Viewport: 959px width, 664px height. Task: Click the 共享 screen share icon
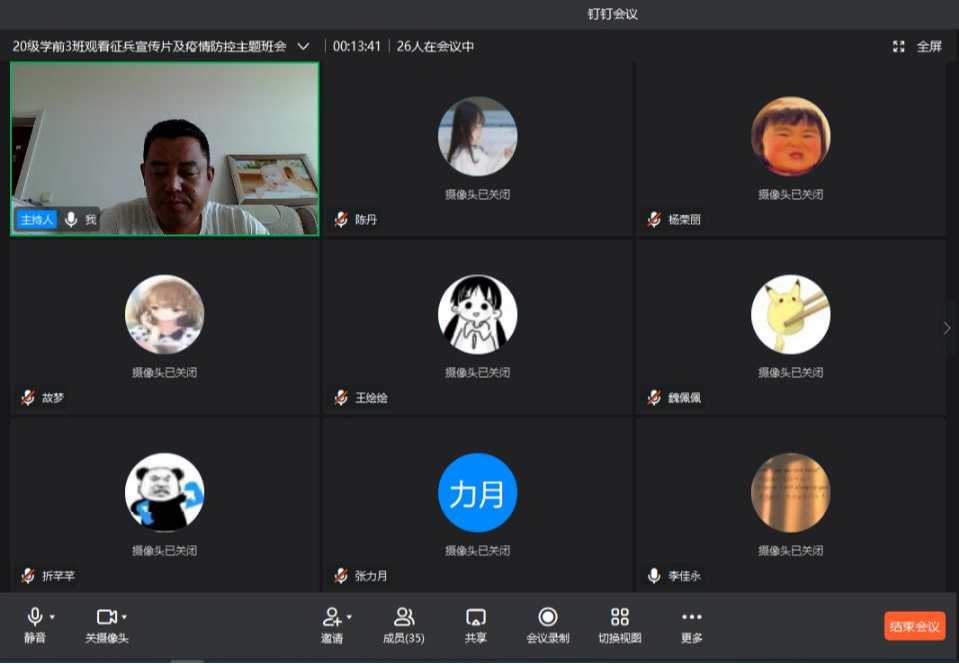476,617
